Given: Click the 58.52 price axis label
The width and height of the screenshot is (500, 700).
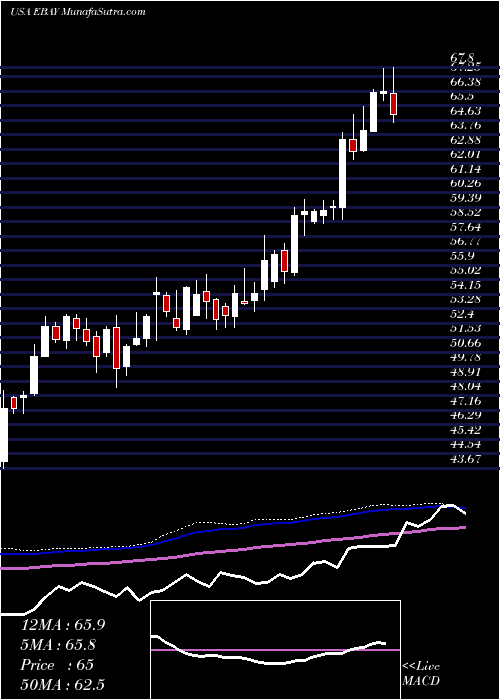Looking at the screenshot, I should click(466, 212).
